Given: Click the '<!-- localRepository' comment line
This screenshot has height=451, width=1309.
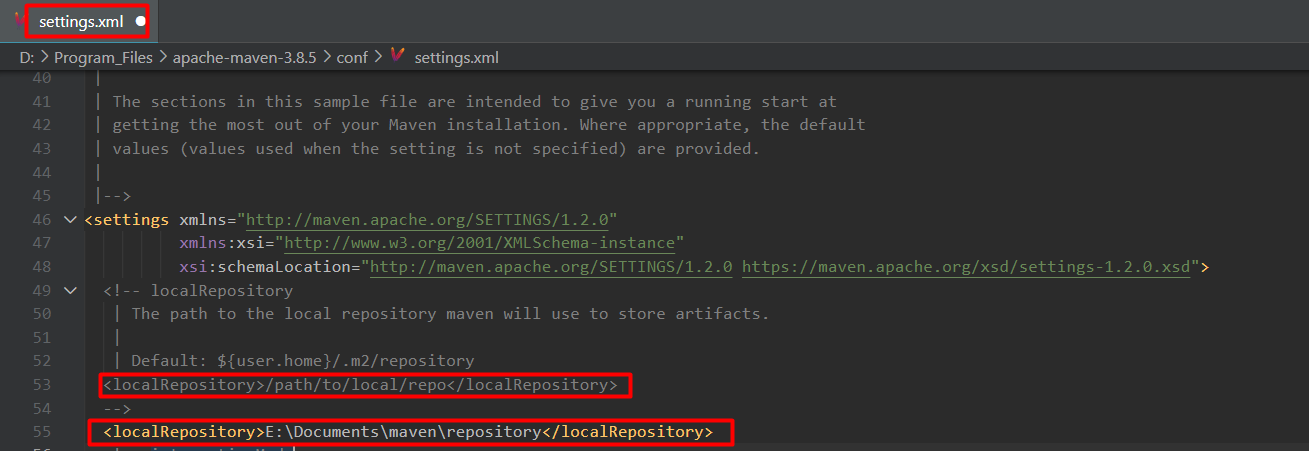Looking at the screenshot, I should tap(198, 291).
